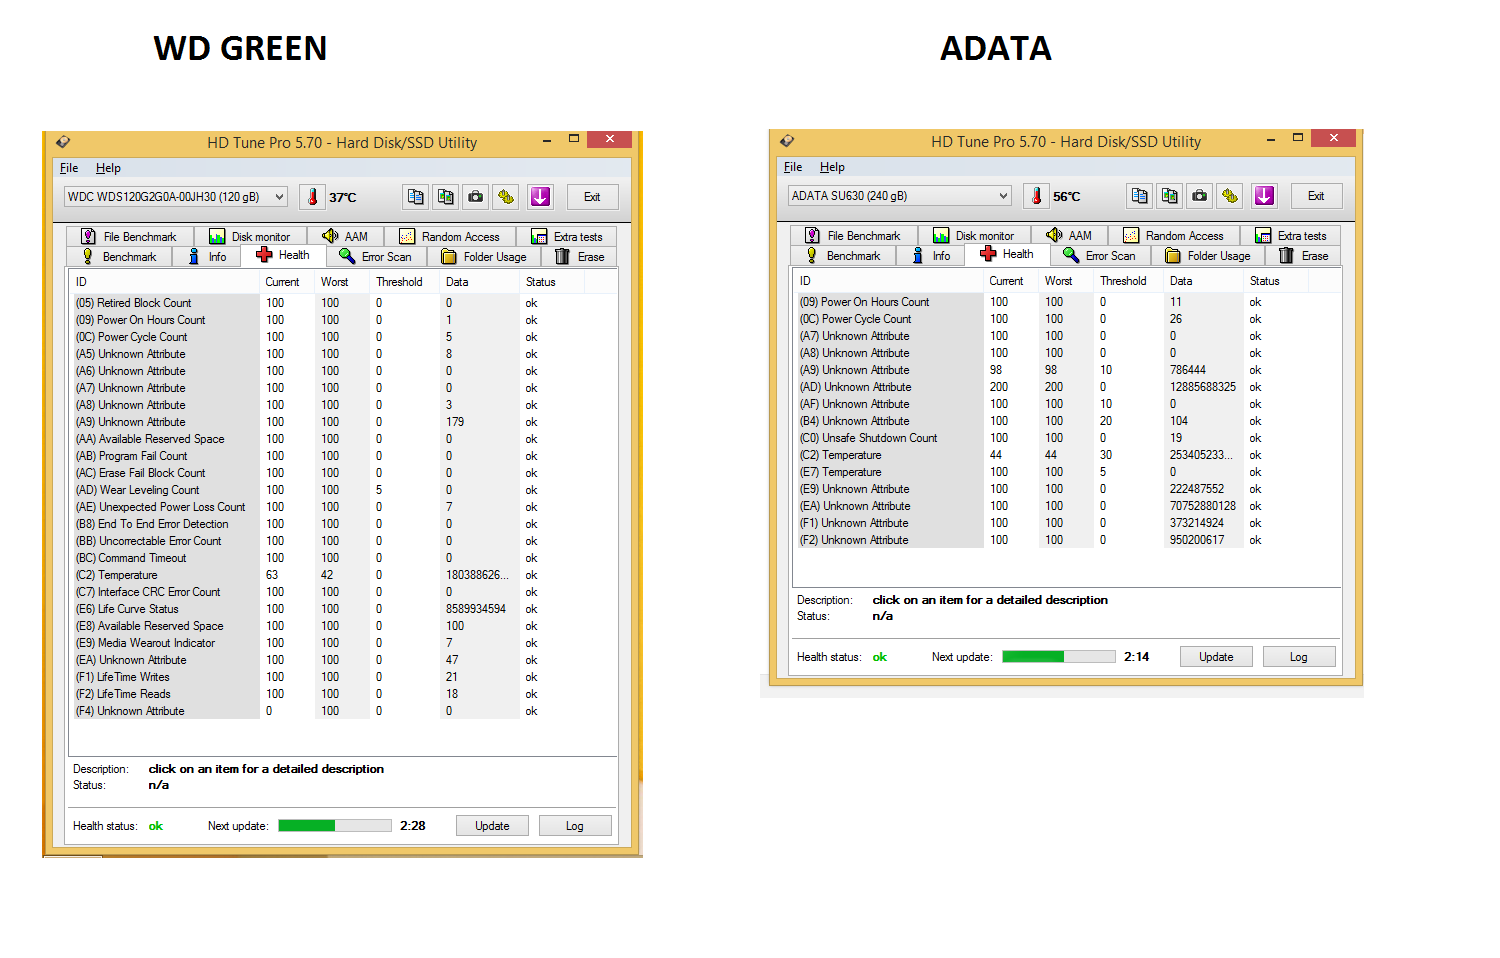The width and height of the screenshot is (1500, 958).
Task: Click HD Tune app icon in ADATA title bar
Action: pos(787,141)
